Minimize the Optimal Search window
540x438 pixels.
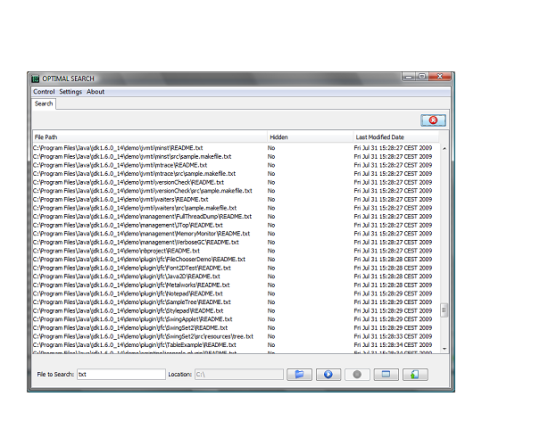[x=408, y=76]
